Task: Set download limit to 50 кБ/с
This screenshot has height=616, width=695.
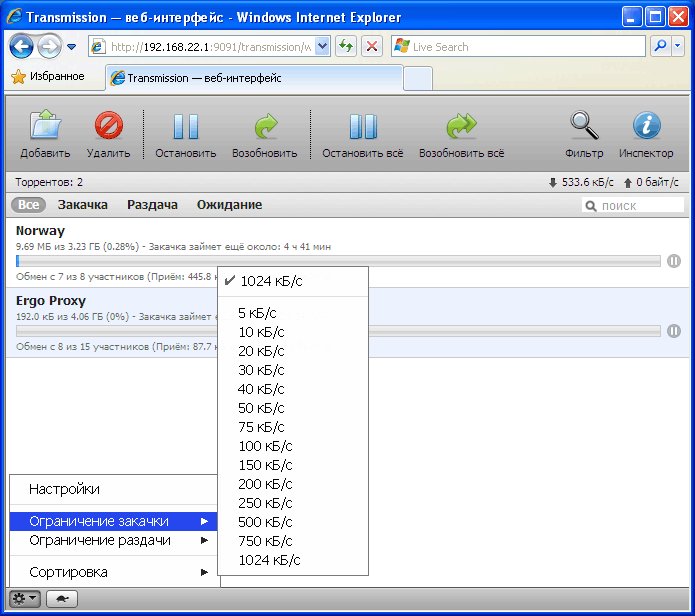Action: click(x=293, y=408)
